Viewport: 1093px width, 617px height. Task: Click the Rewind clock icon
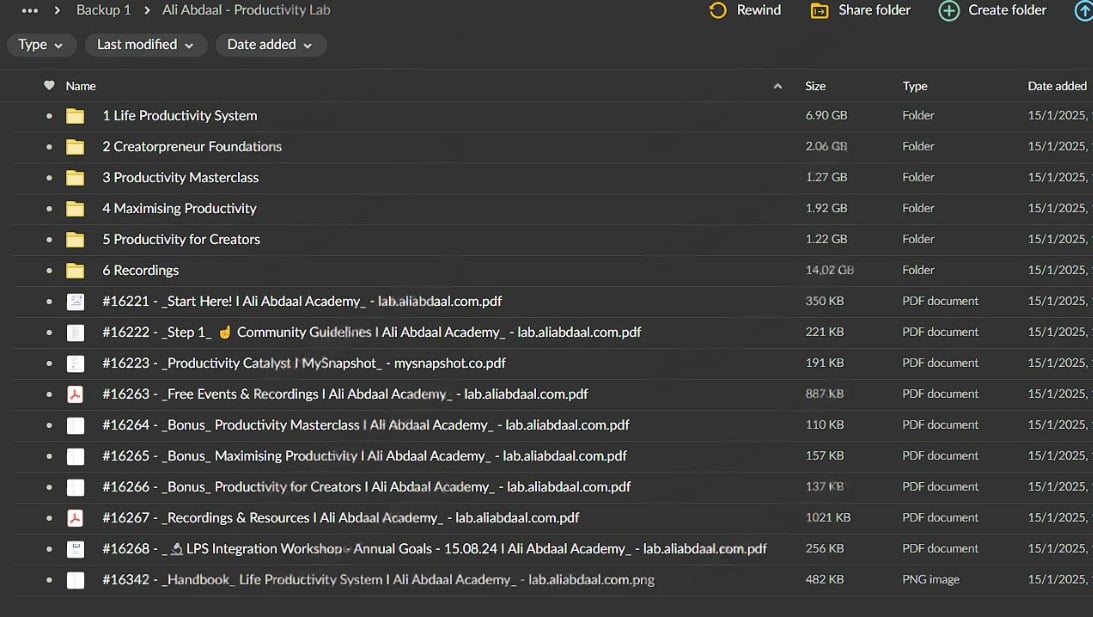pos(717,10)
